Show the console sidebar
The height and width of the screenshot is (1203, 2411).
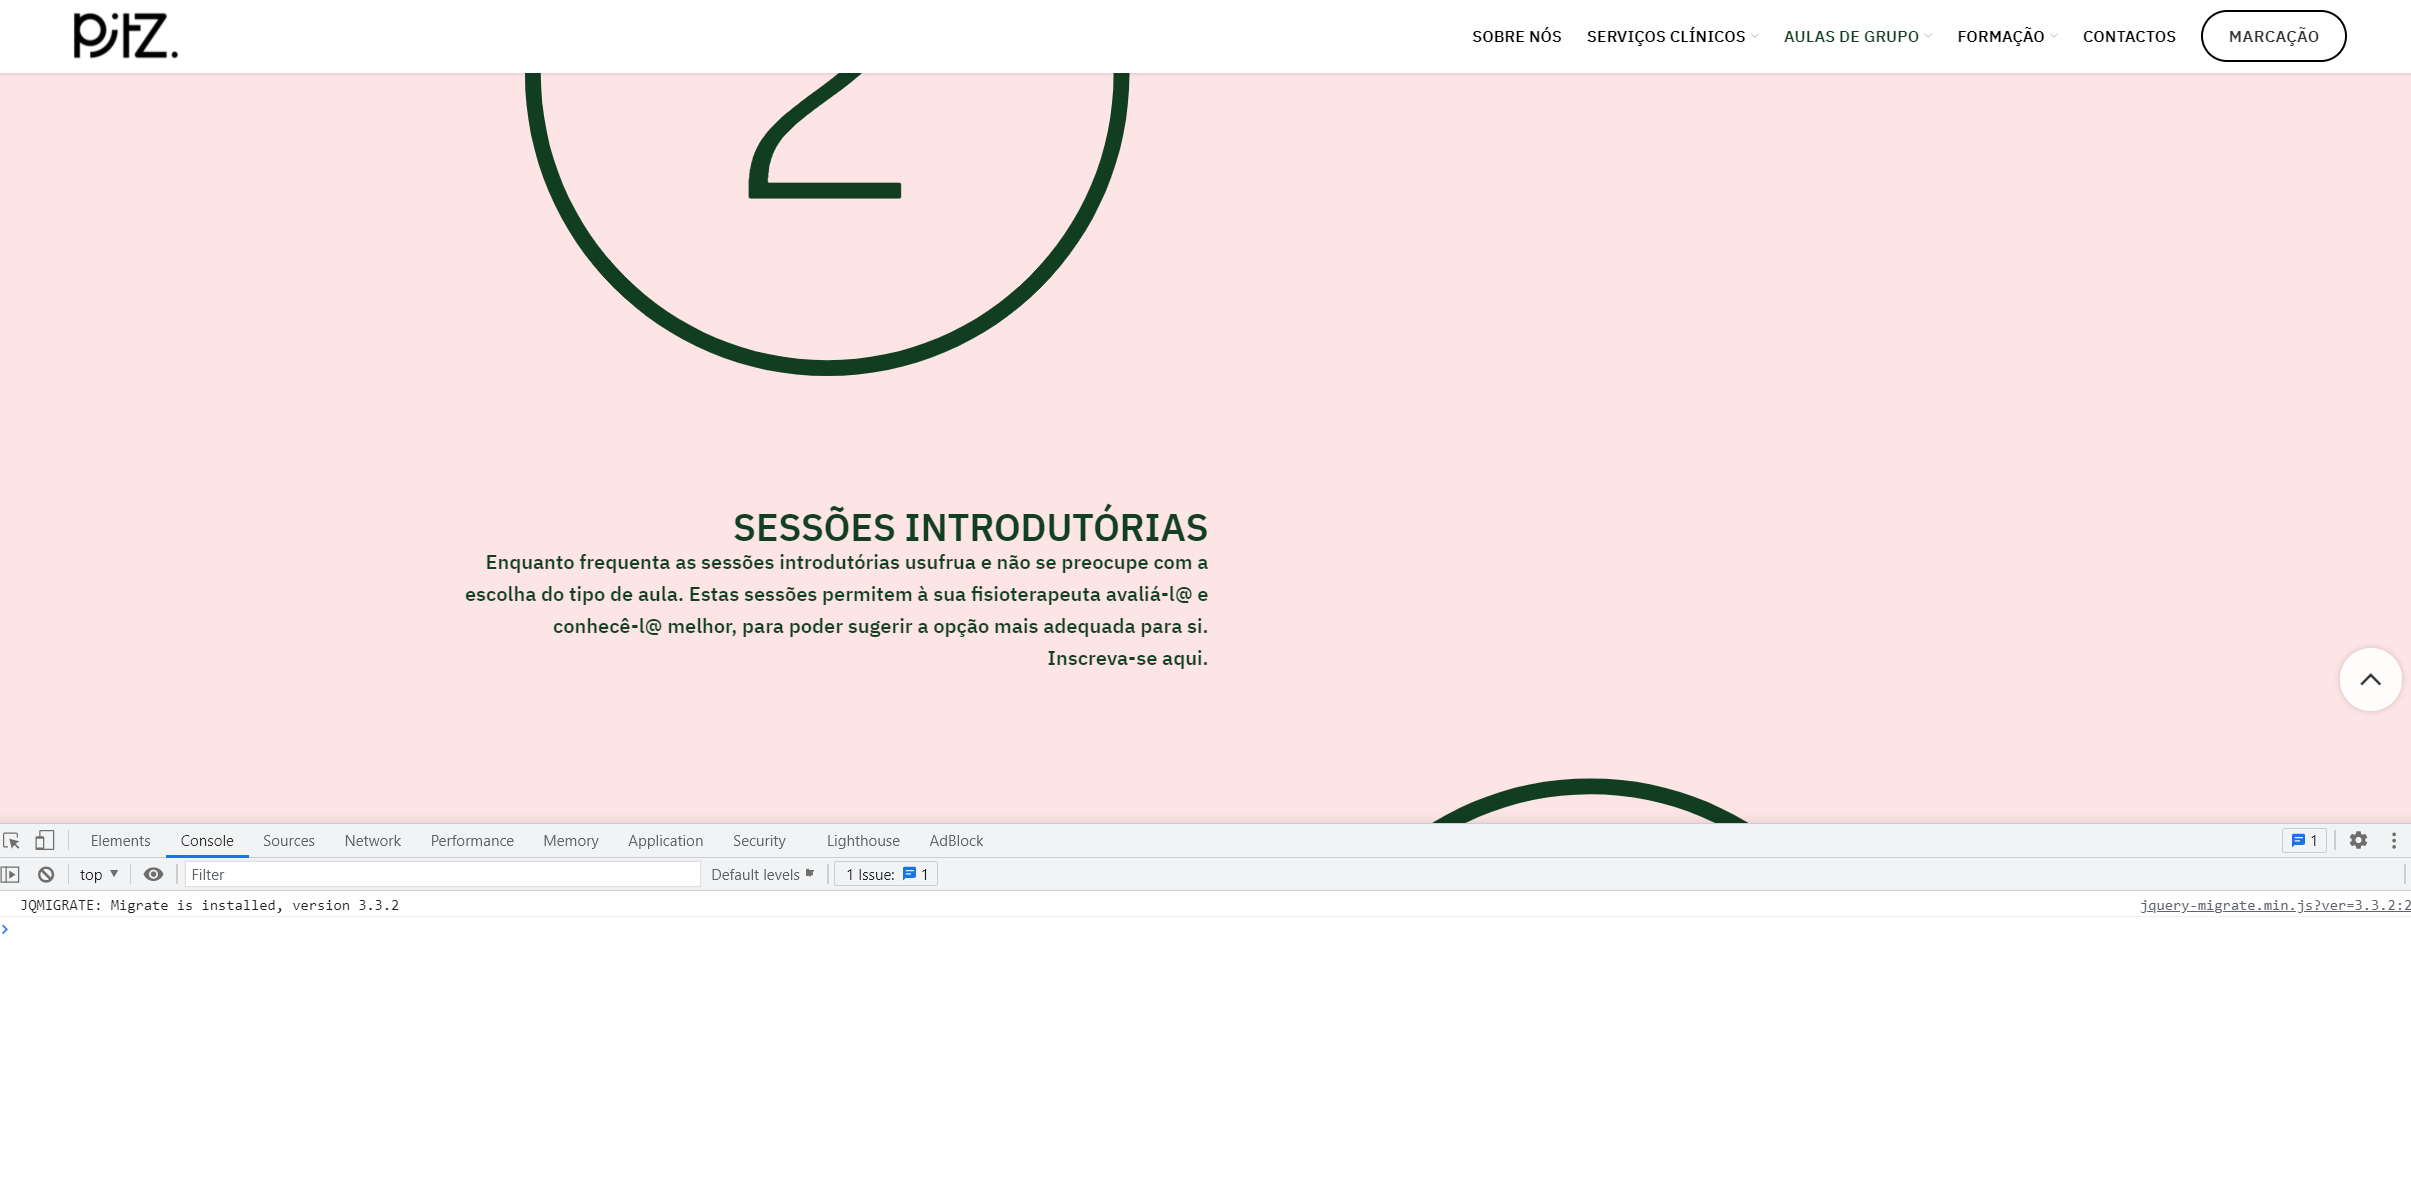(x=10, y=875)
